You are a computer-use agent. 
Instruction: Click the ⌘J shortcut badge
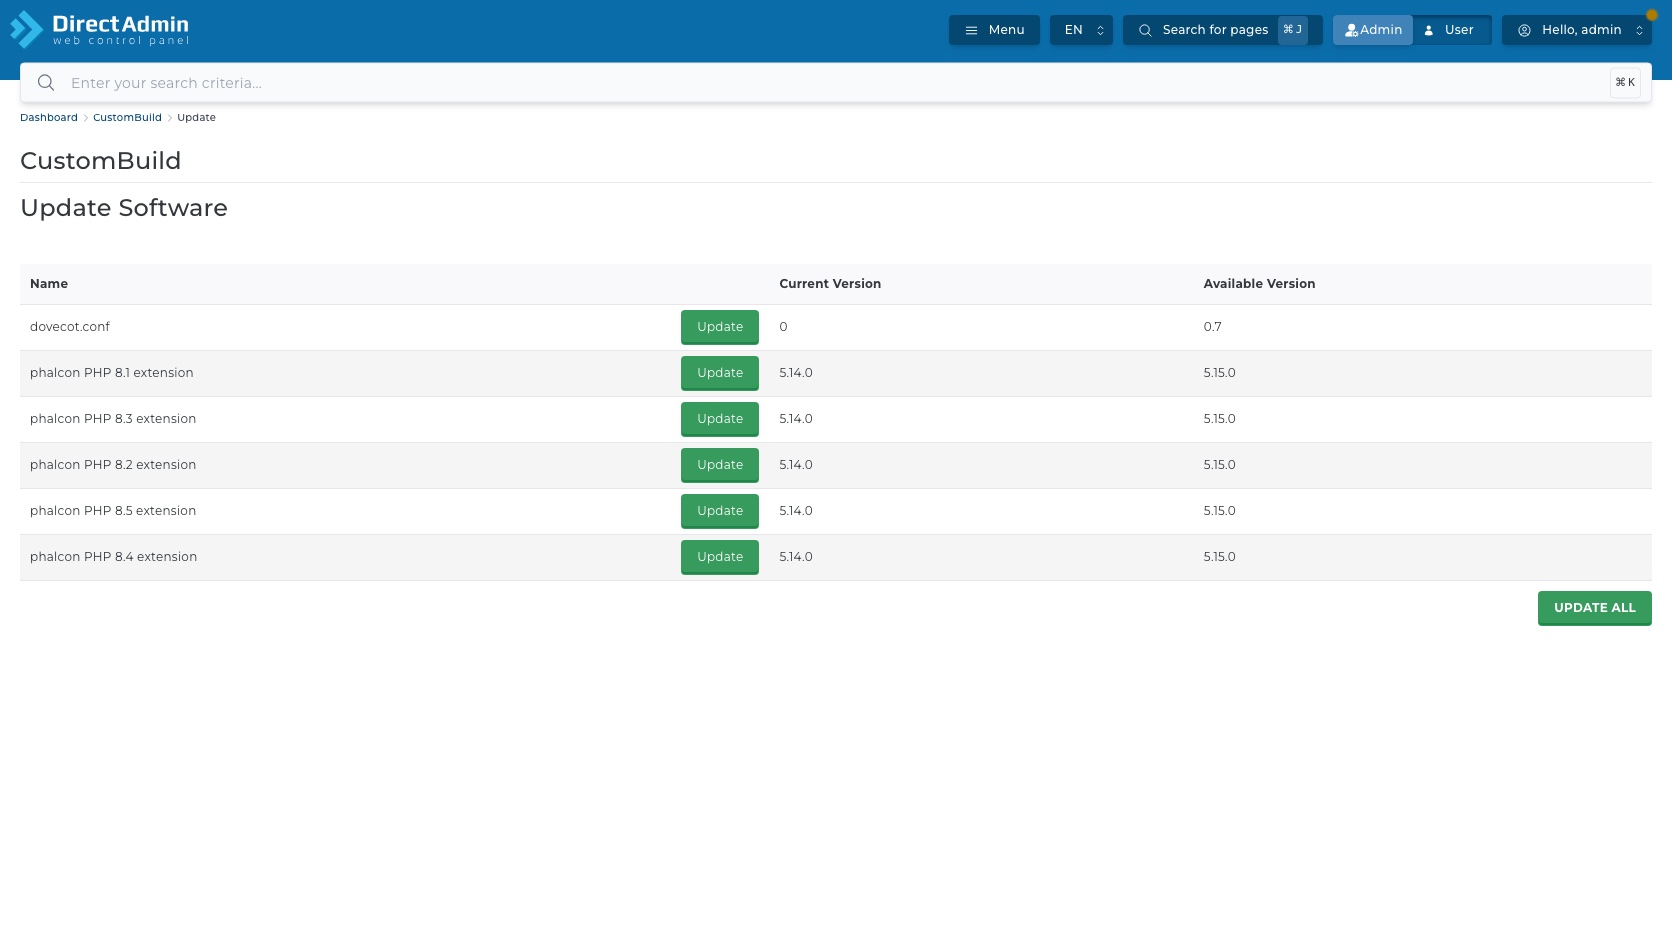tap(1292, 30)
